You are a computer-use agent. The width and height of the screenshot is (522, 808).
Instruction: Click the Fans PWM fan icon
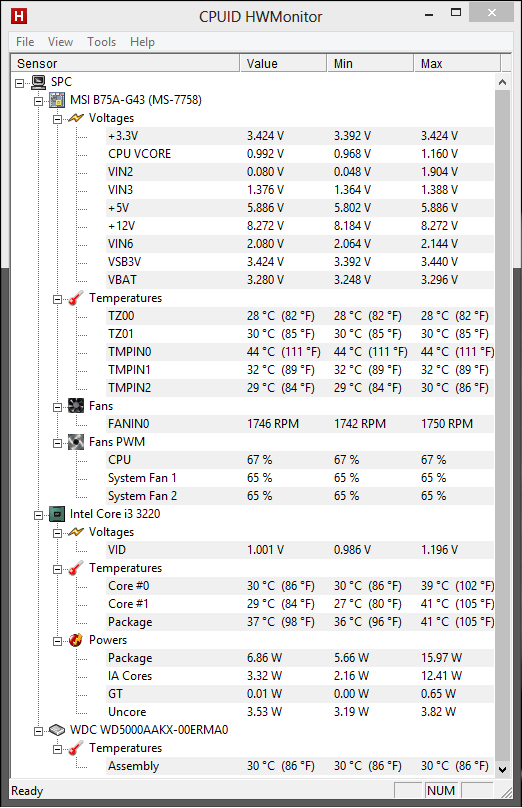76,442
